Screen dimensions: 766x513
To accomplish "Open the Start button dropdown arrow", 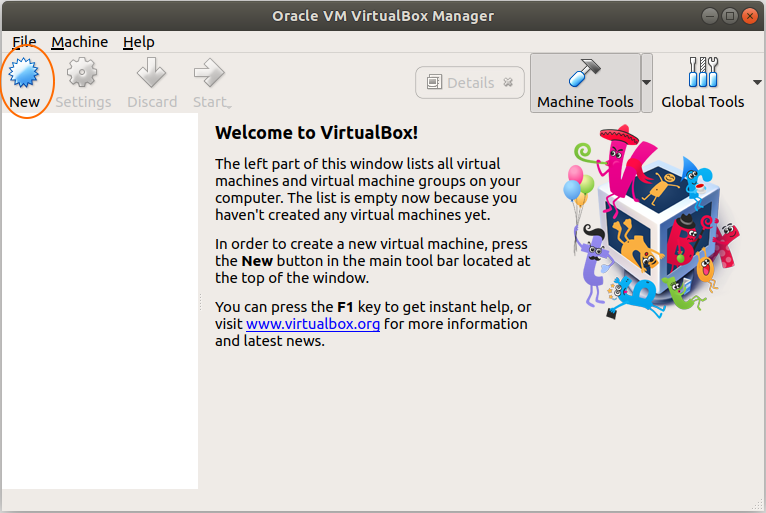I will point(230,106).
